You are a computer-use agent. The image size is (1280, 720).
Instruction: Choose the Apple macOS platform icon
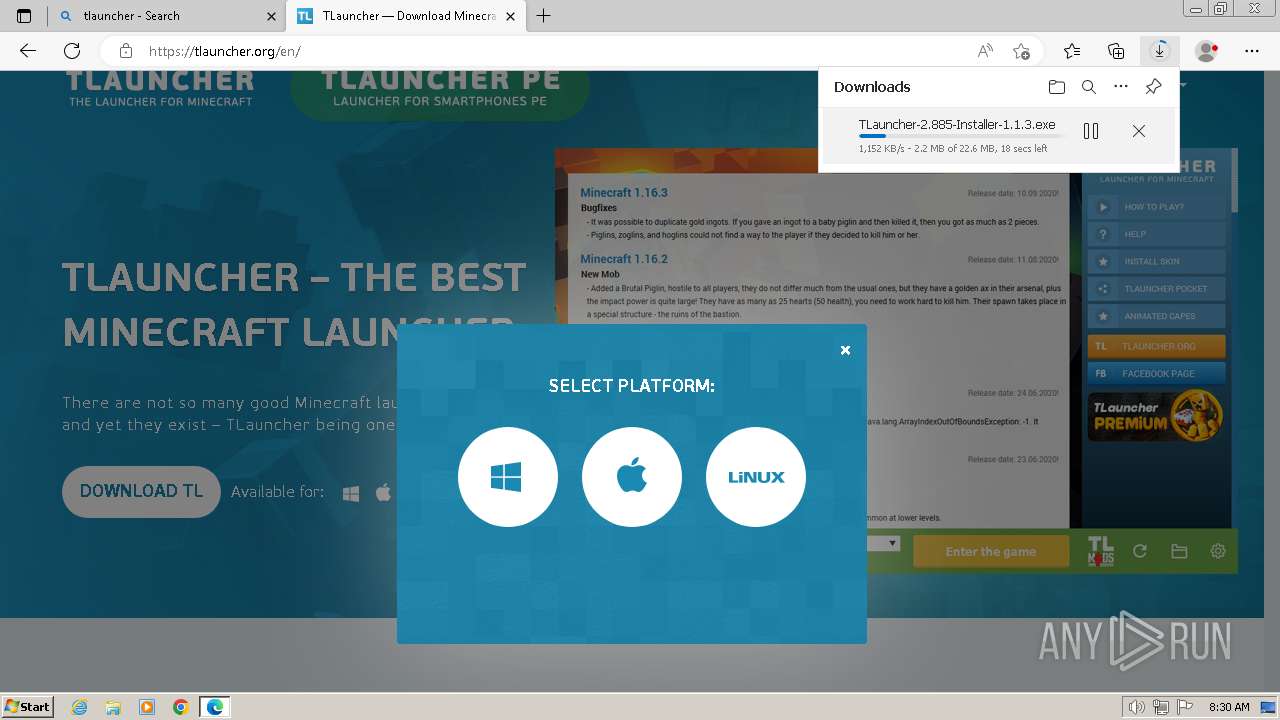[x=632, y=477]
